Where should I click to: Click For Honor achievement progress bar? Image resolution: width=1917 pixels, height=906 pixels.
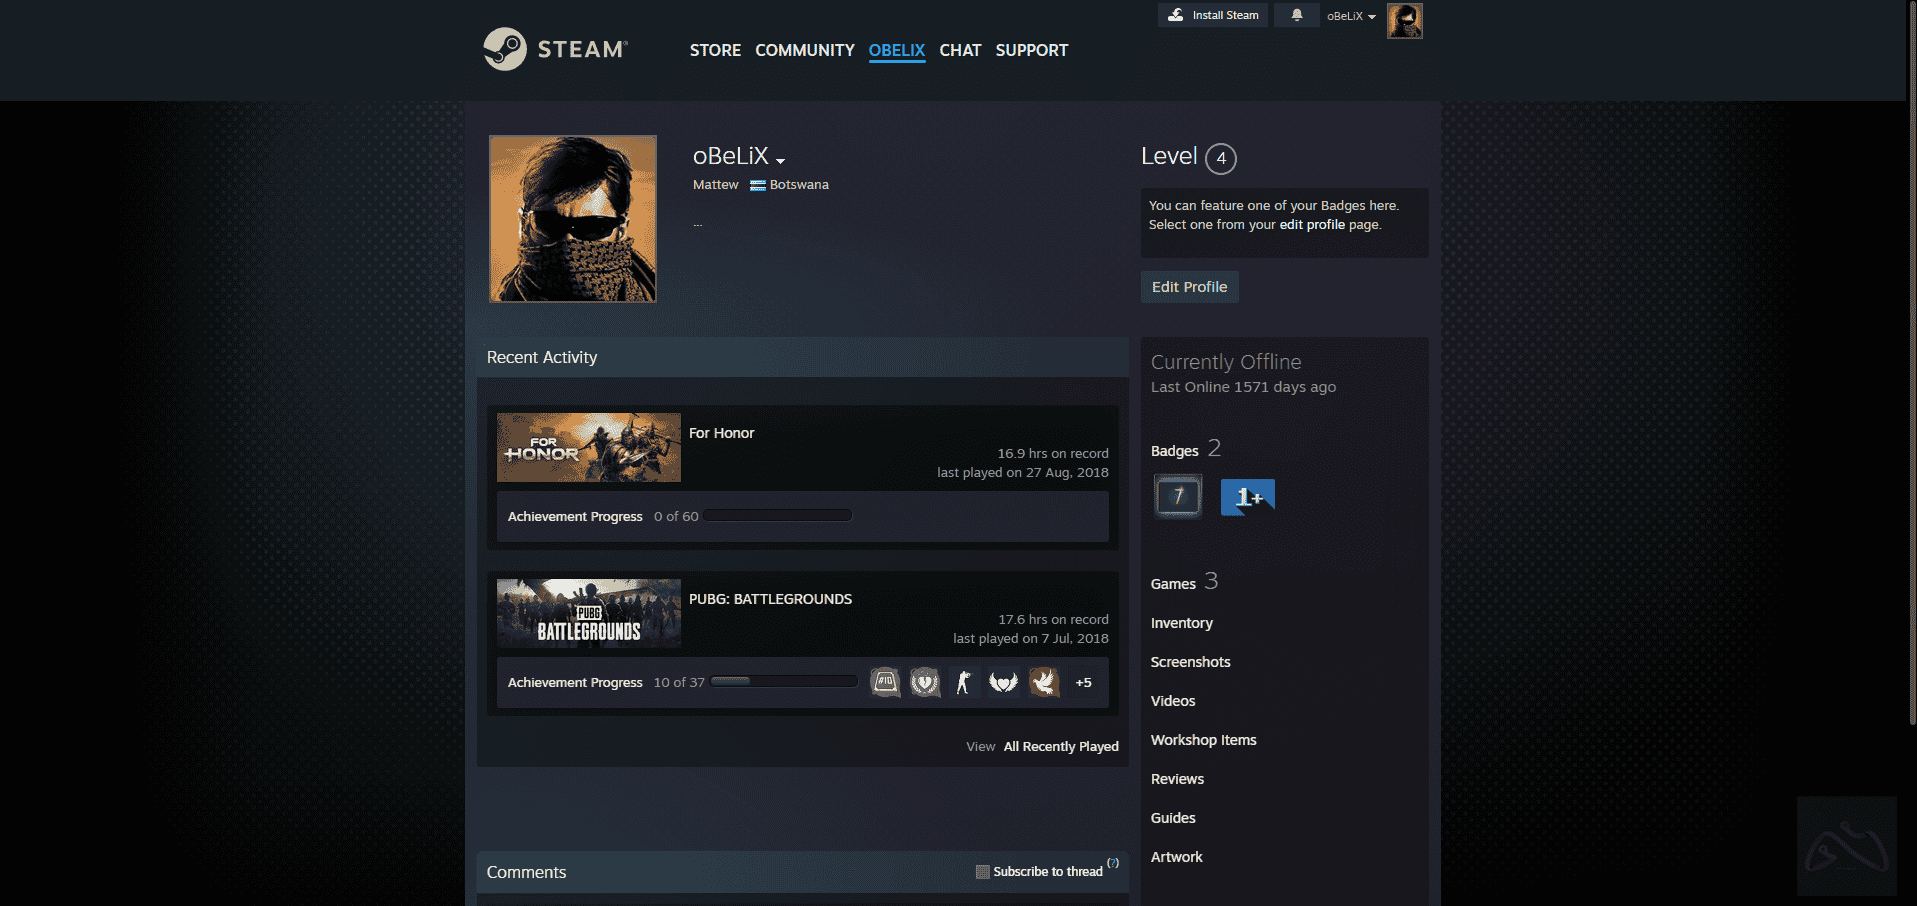[x=778, y=516]
